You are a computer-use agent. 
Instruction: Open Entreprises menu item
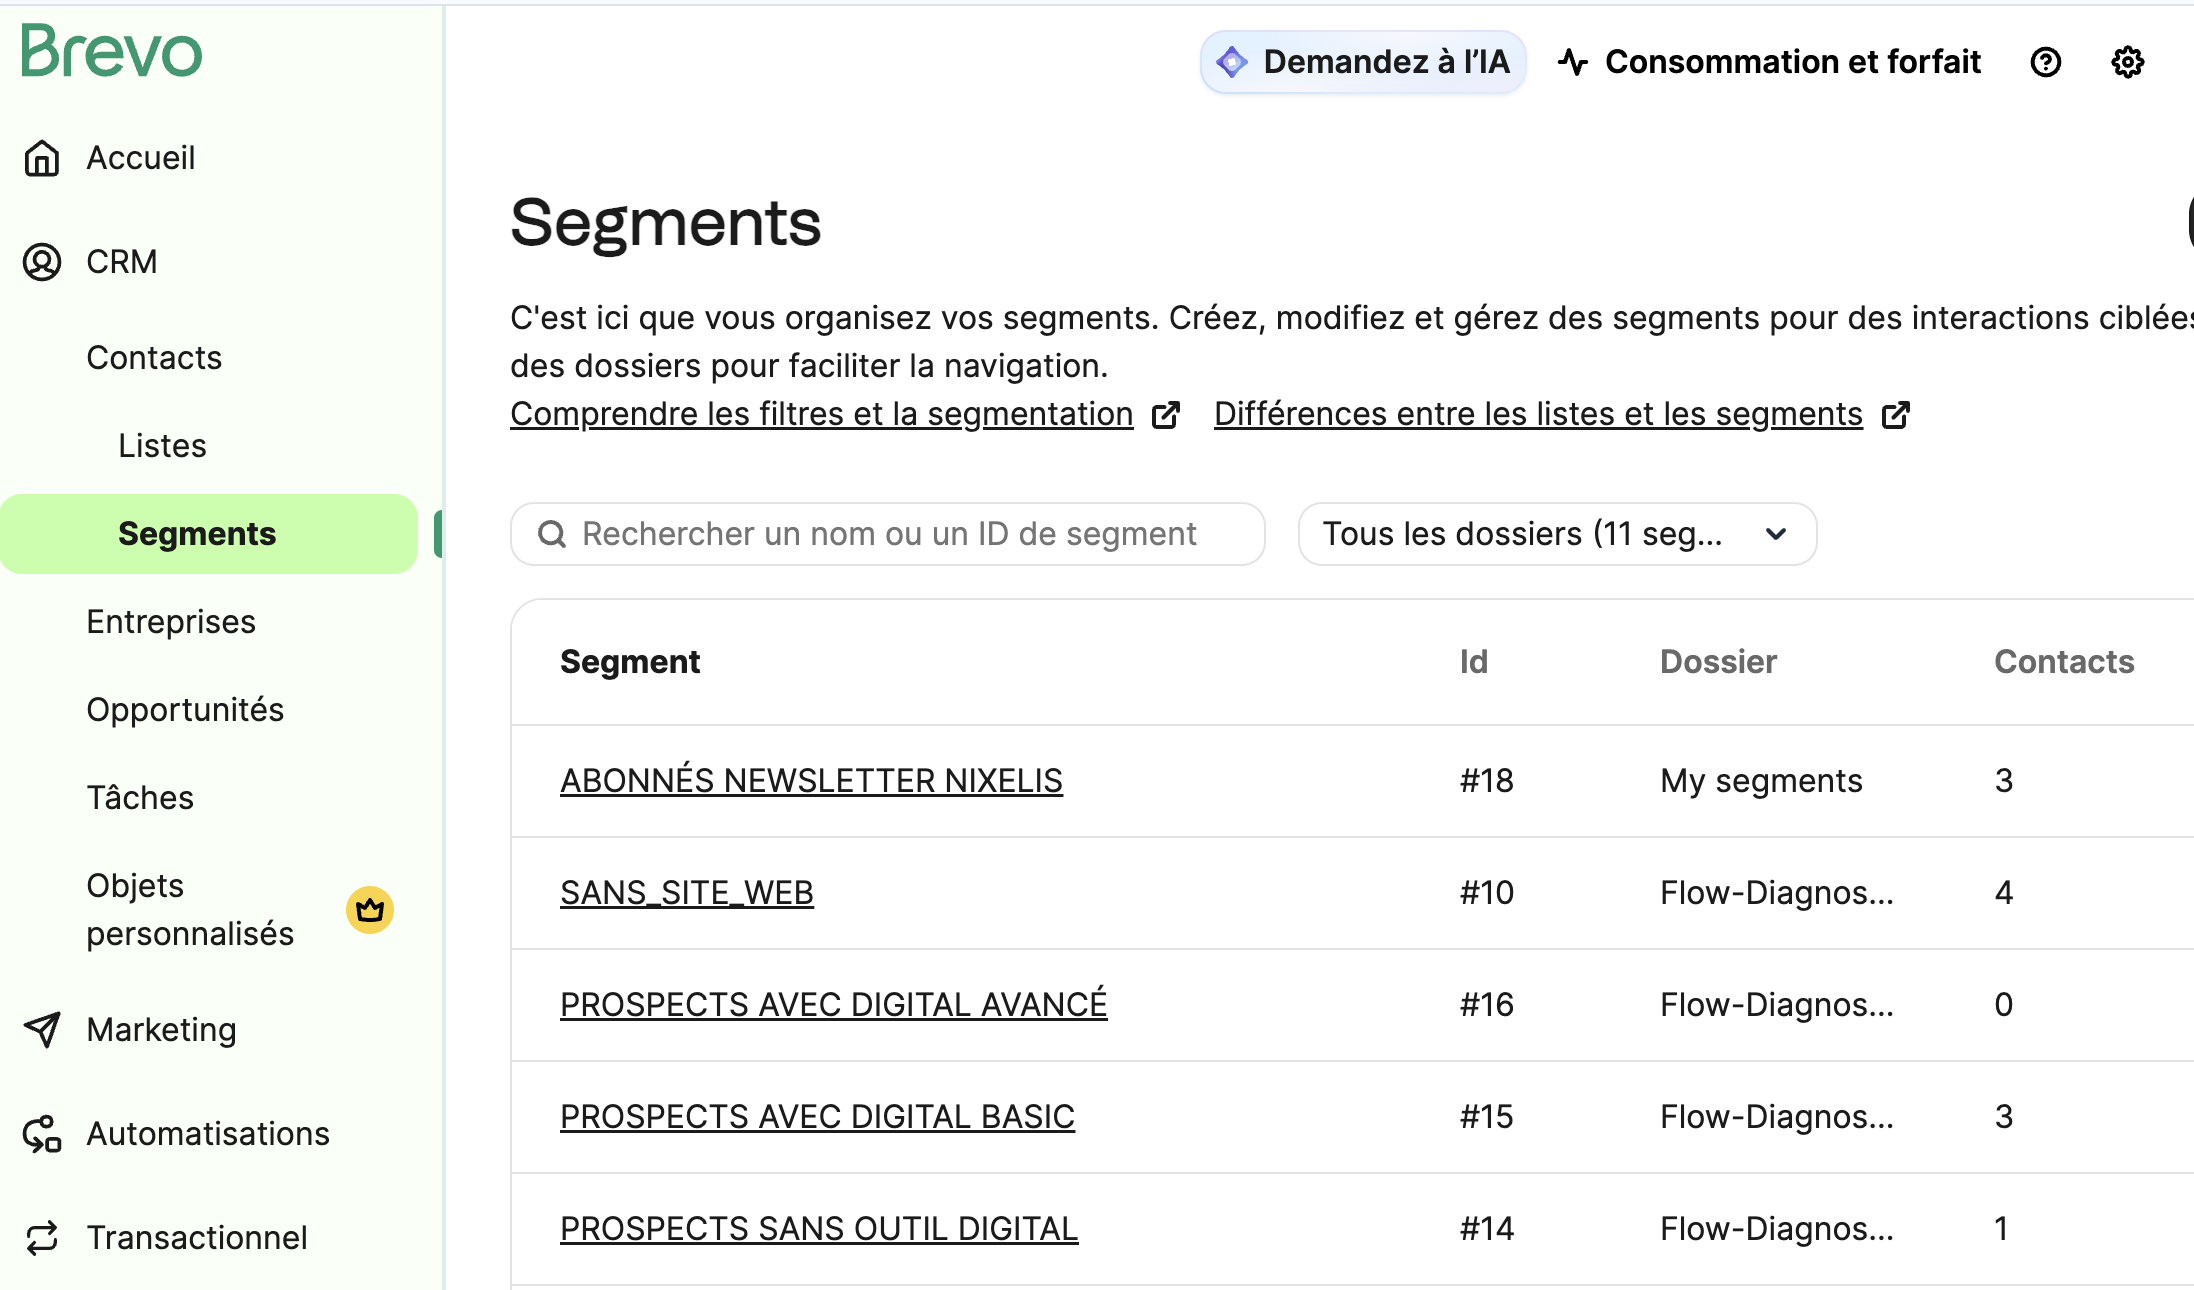(171, 622)
